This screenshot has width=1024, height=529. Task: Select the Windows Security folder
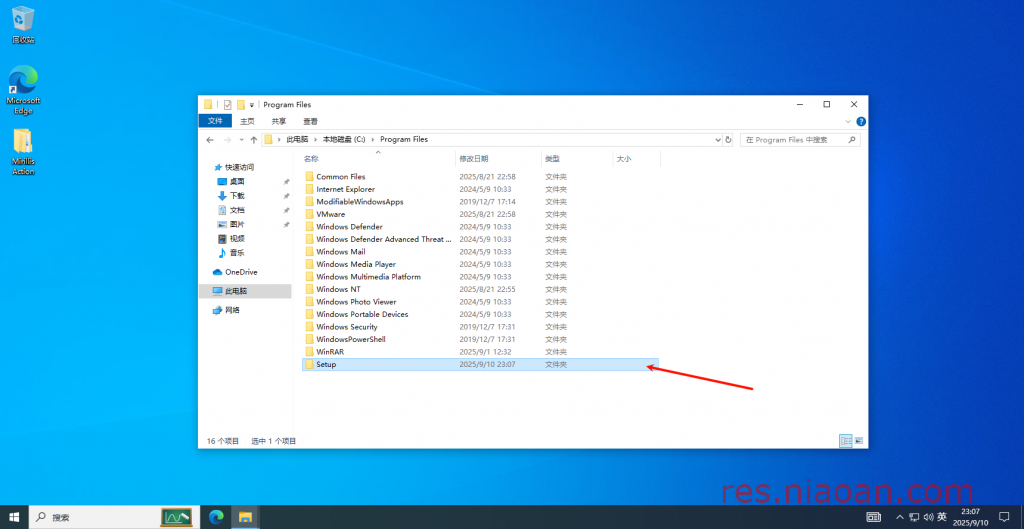tap(481, 327)
